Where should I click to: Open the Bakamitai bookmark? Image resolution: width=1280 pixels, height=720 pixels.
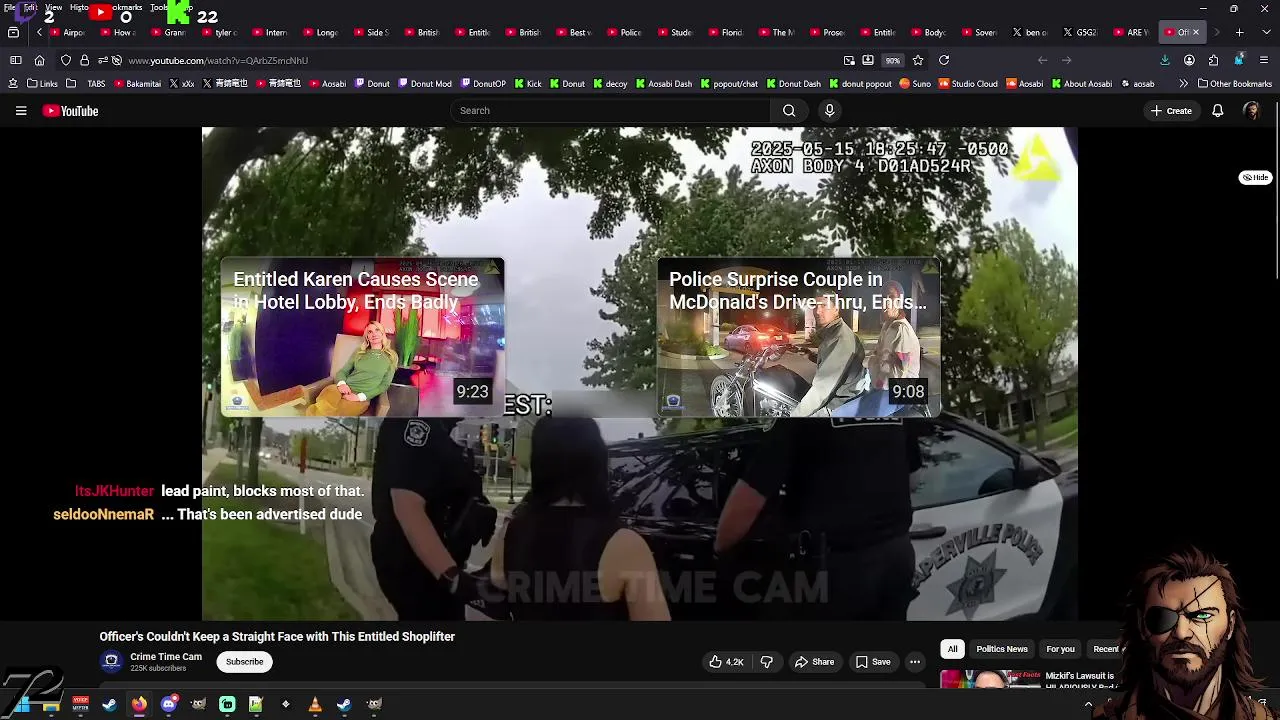tap(136, 84)
